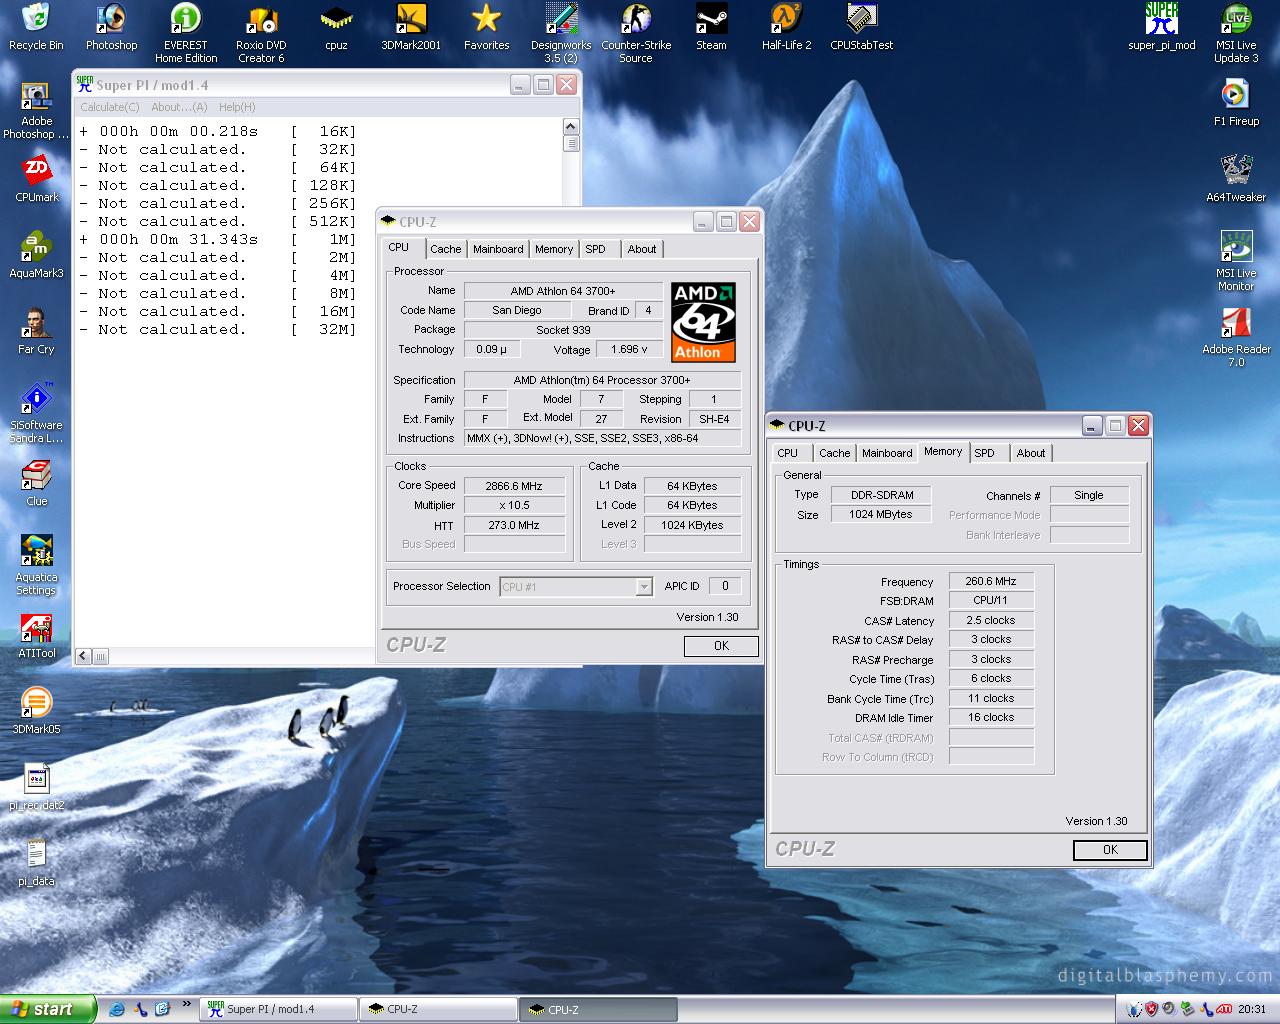Select the 16K result line 00.218s

[218, 132]
